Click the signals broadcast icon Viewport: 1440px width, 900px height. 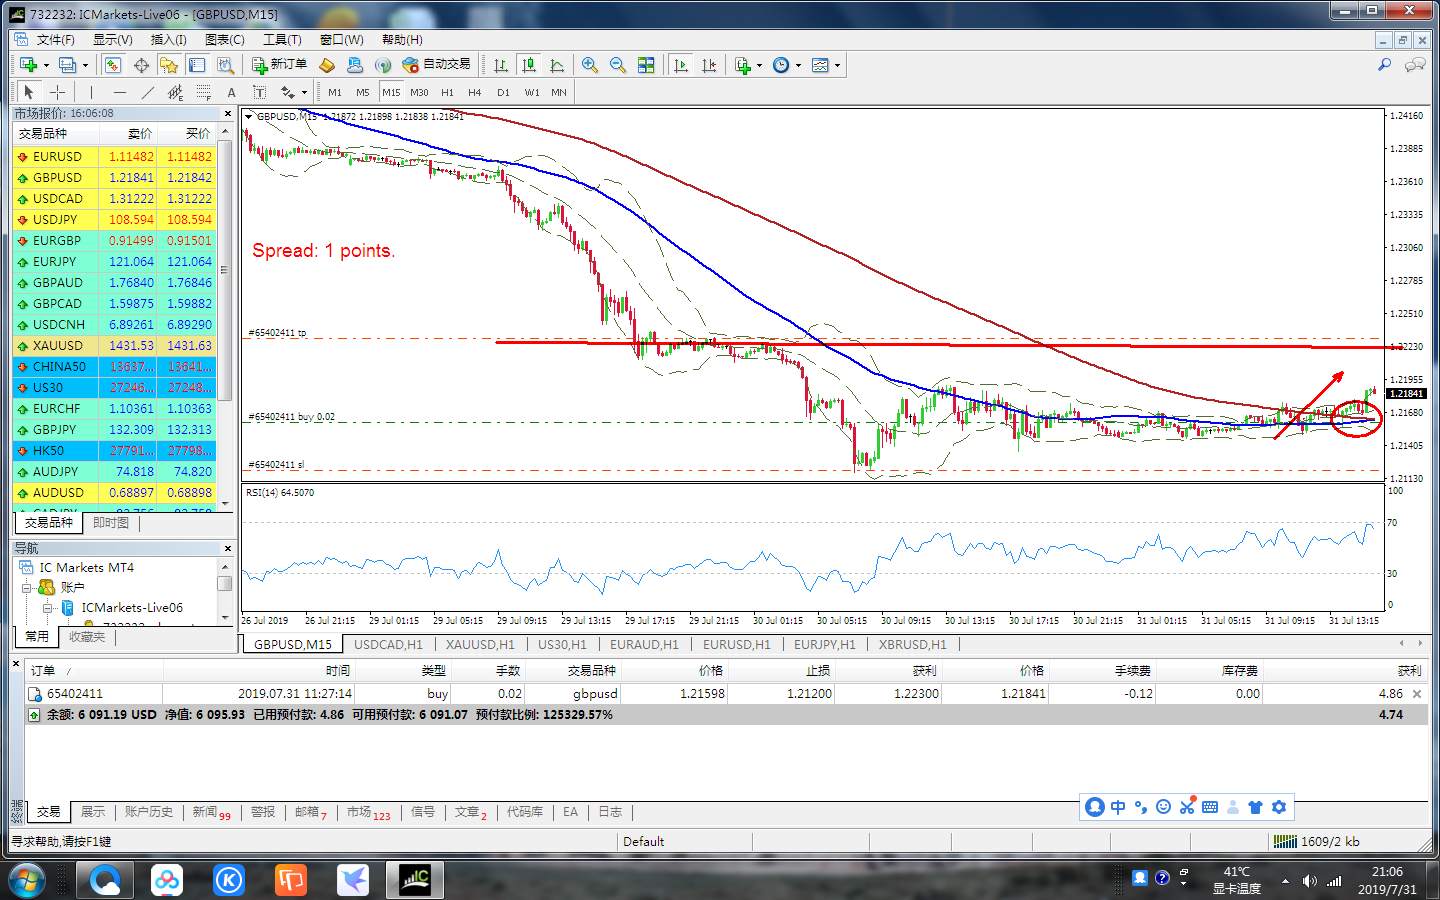383,65
